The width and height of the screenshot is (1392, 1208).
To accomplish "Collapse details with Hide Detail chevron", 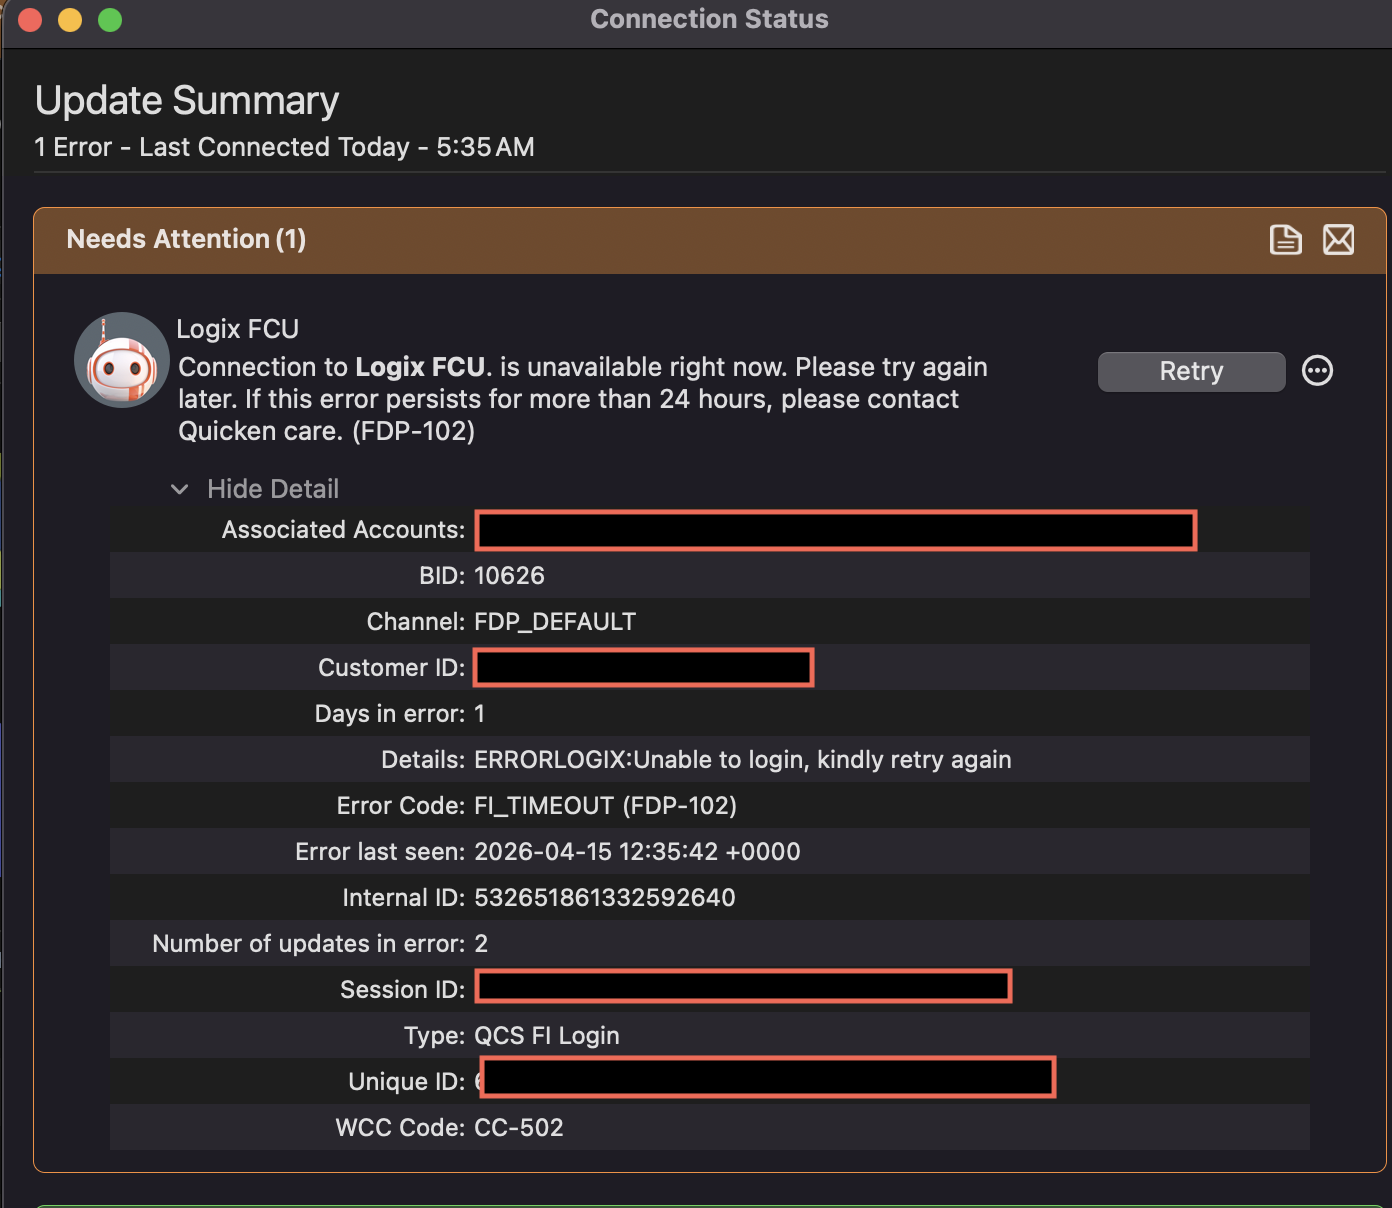I will click(180, 489).
